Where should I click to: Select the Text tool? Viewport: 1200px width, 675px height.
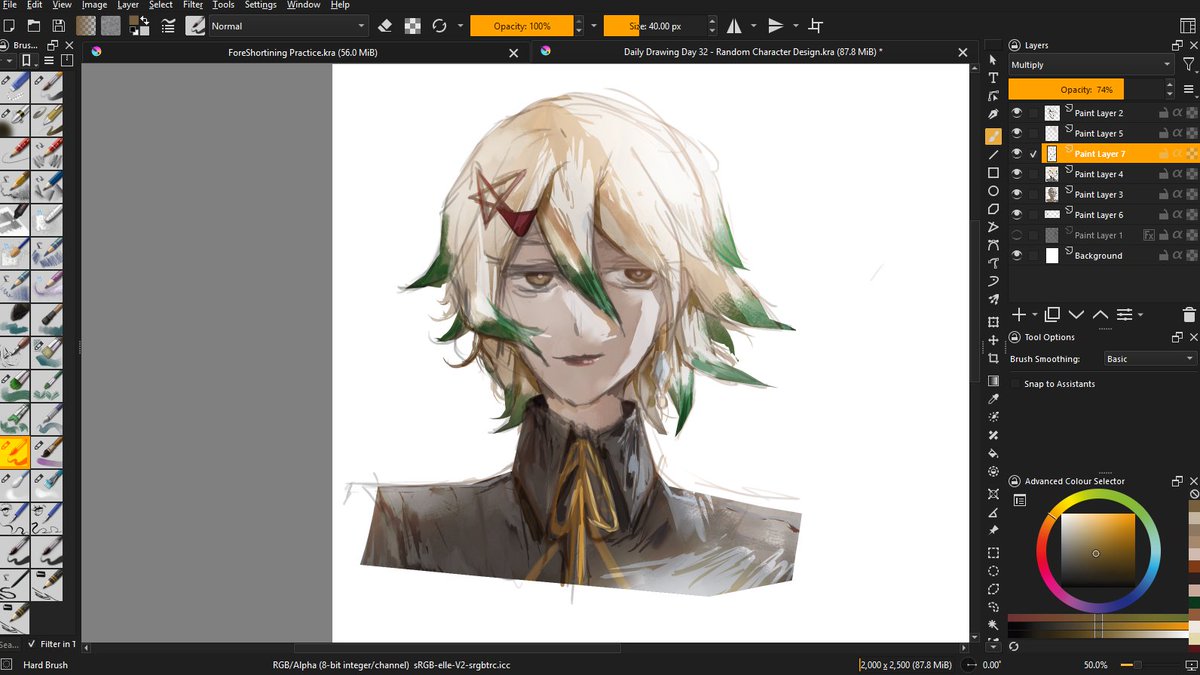pyautogui.click(x=993, y=78)
